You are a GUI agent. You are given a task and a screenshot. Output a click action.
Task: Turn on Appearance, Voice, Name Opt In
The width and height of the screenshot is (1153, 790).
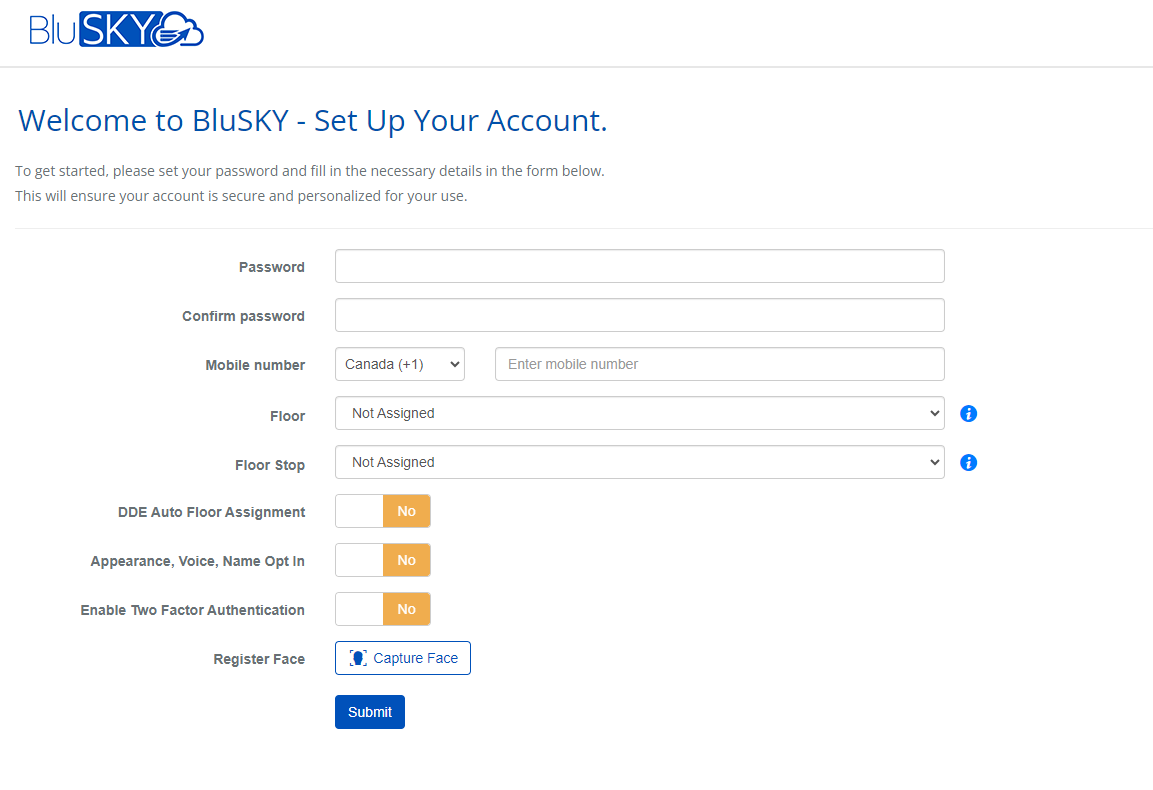383,559
